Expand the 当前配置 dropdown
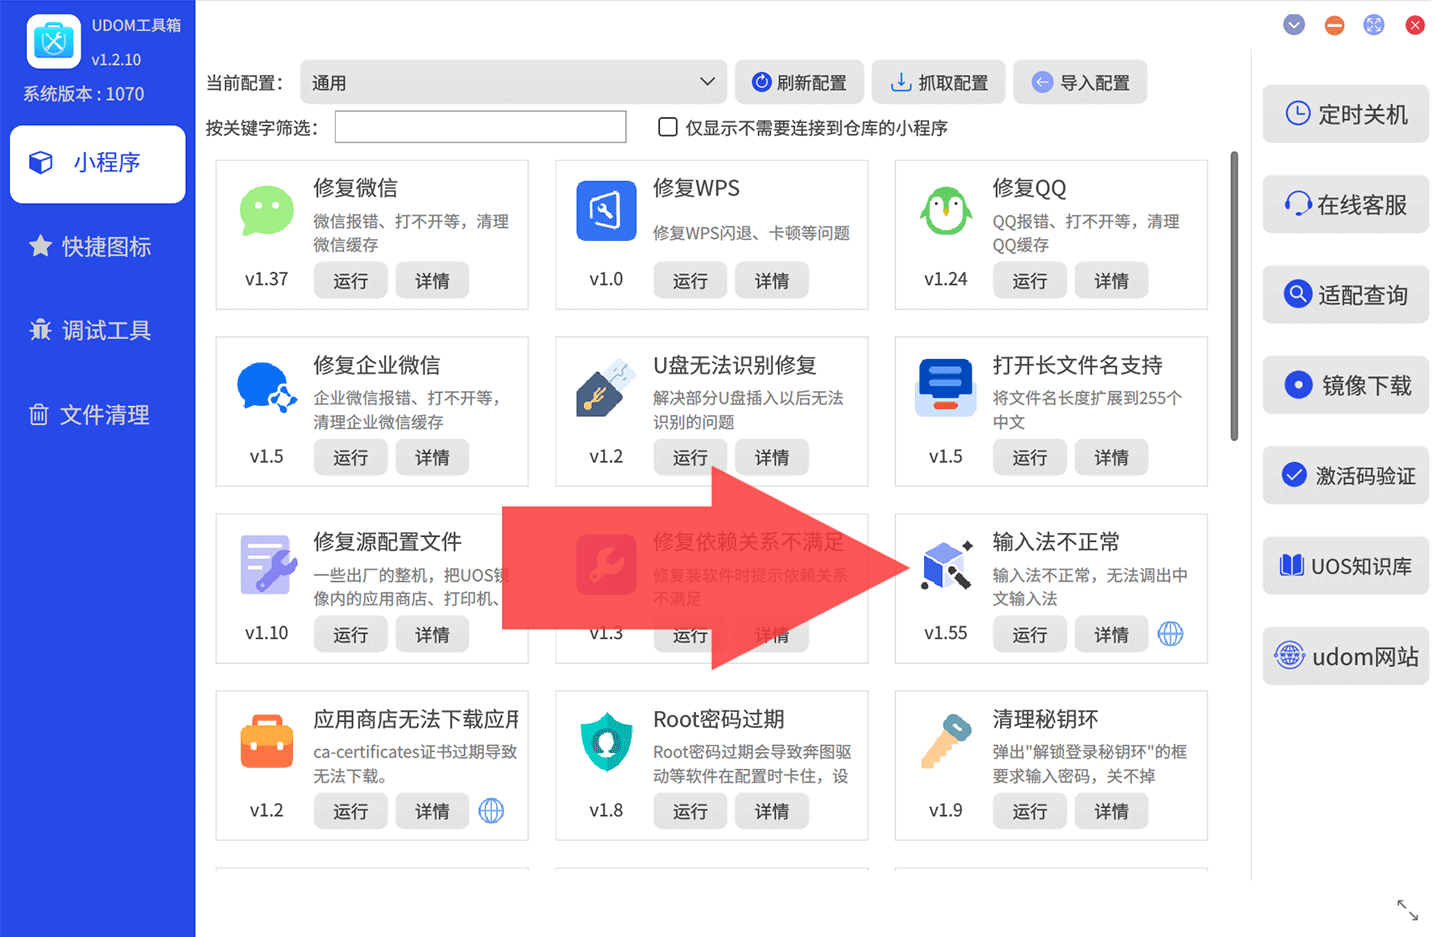Viewport: 1437px width, 937px height. click(x=513, y=82)
